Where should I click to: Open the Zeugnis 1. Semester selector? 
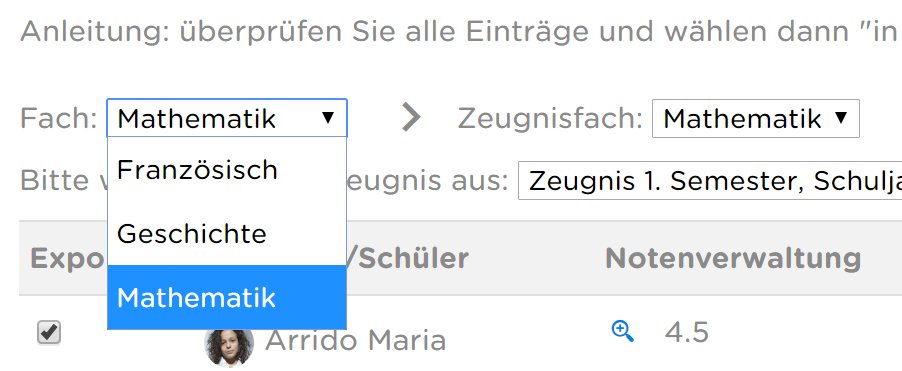coord(710,181)
